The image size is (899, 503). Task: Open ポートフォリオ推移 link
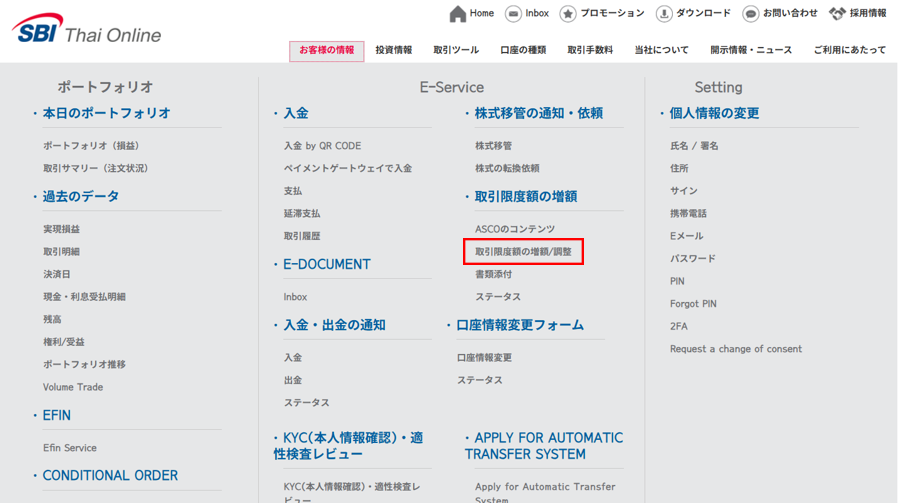point(84,364)
